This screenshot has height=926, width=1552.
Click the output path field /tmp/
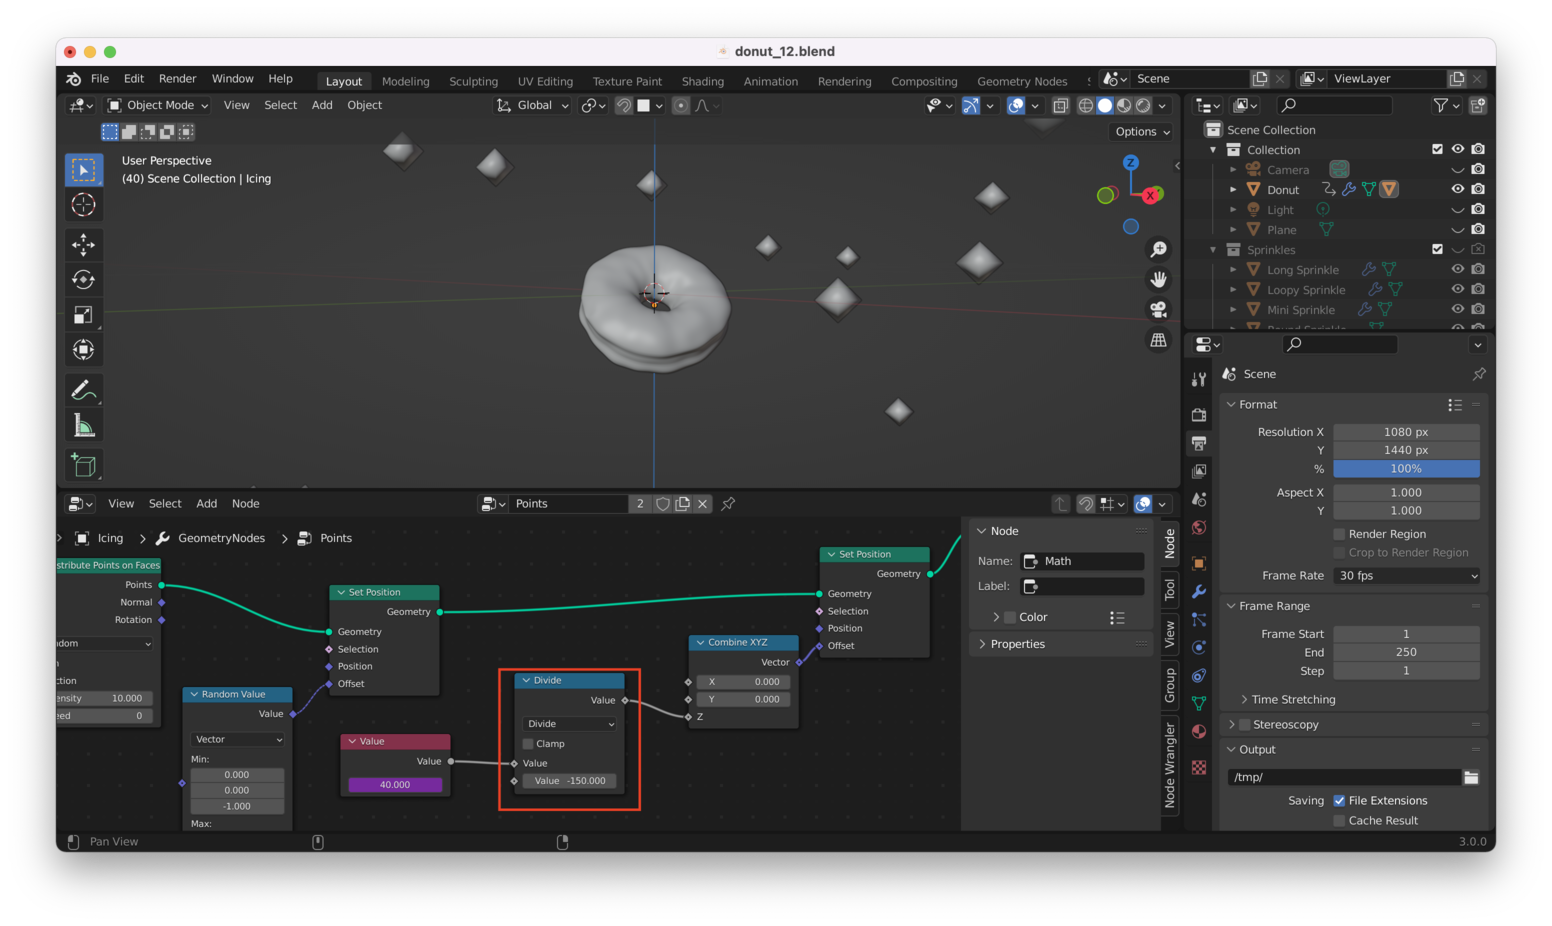(1342, 777)
